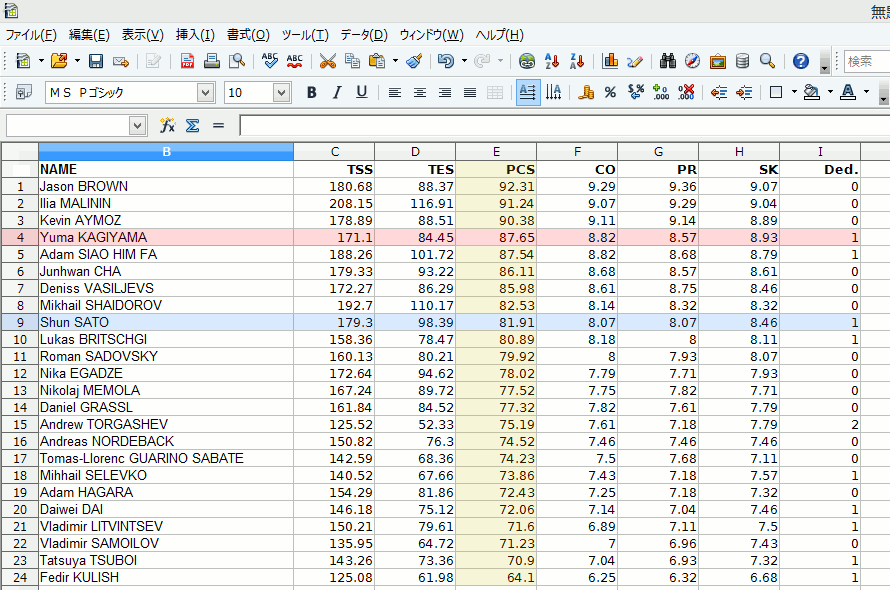Apply background color with the paint bucket
Viewport: 890px width, 590px height.
click(x=812, y=92)
